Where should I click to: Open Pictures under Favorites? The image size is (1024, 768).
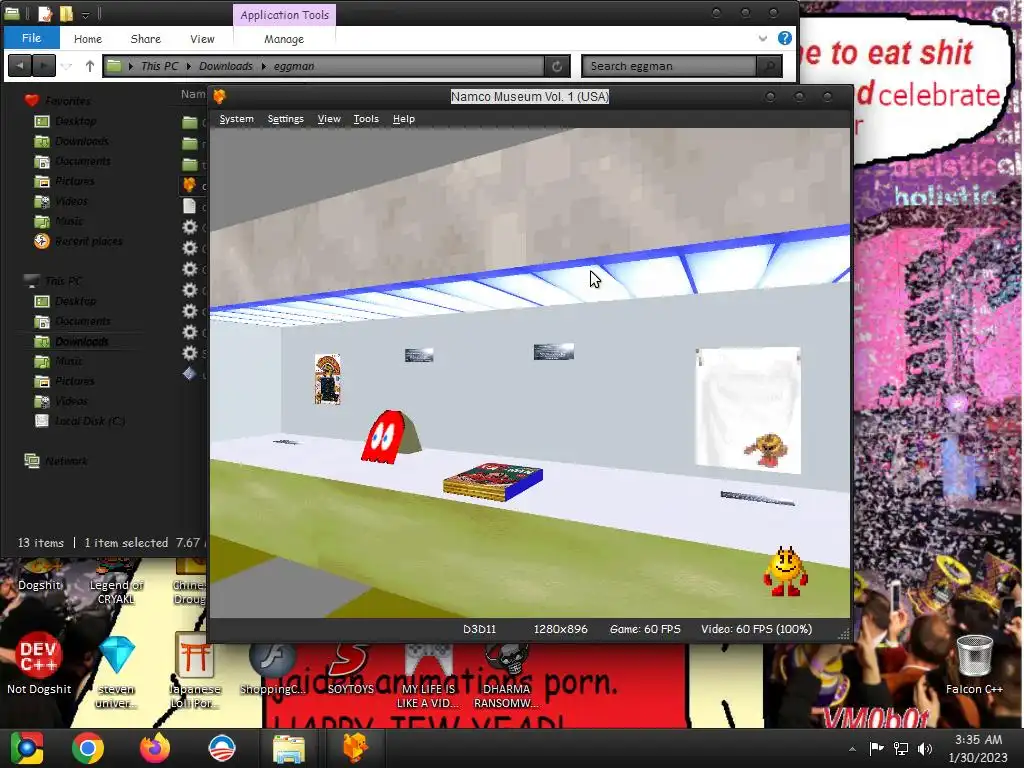coord(74,181)
